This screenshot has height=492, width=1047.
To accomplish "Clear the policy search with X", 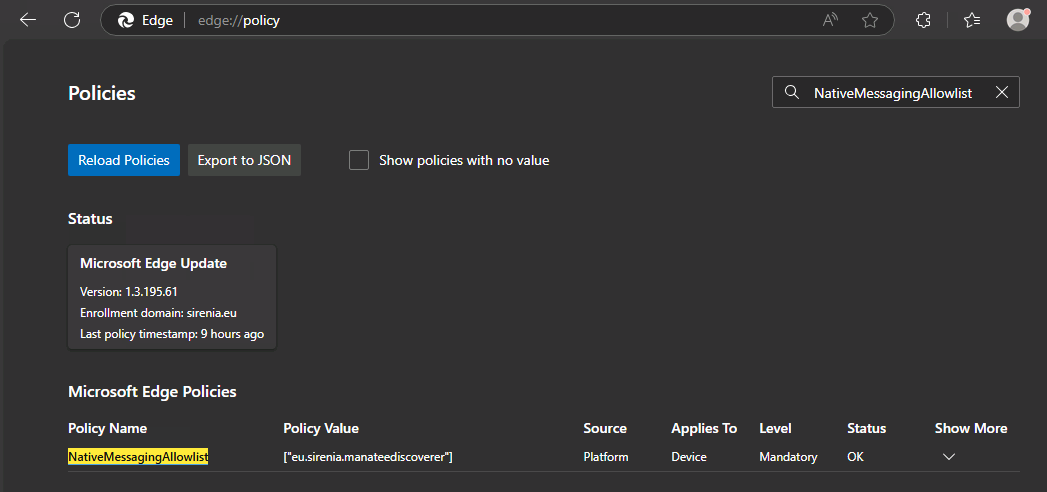I will 1002,93.
